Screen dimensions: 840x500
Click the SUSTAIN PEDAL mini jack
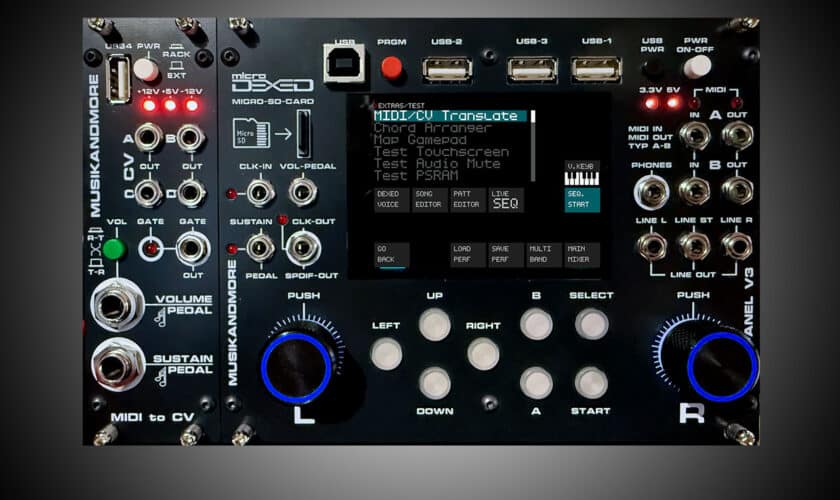(x=260, y=248)
